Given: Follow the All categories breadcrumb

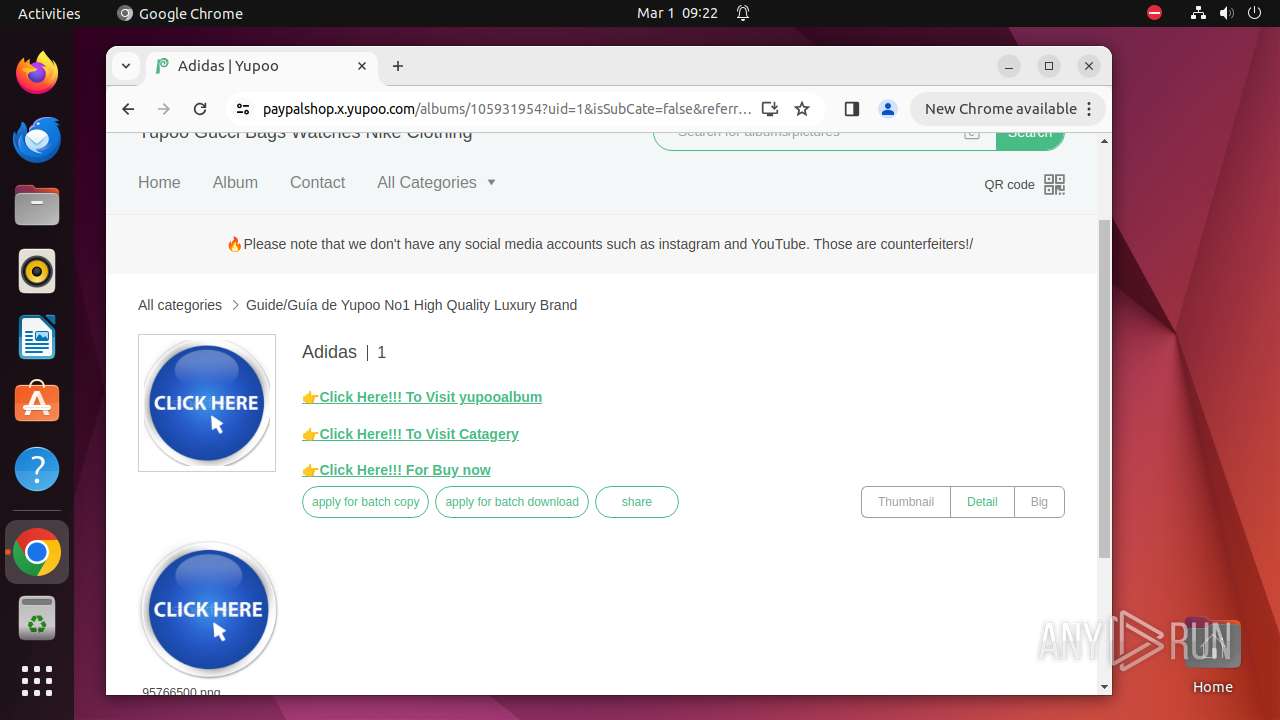Looking at the screenshot, I should [x=180, y=305].
